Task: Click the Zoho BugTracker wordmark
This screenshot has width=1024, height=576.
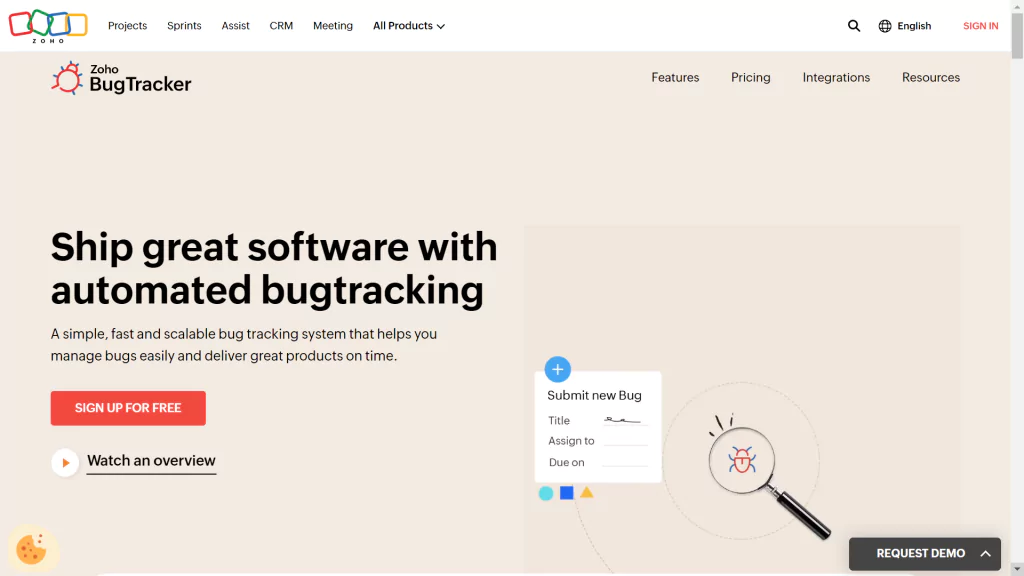Action: [140, 79]
